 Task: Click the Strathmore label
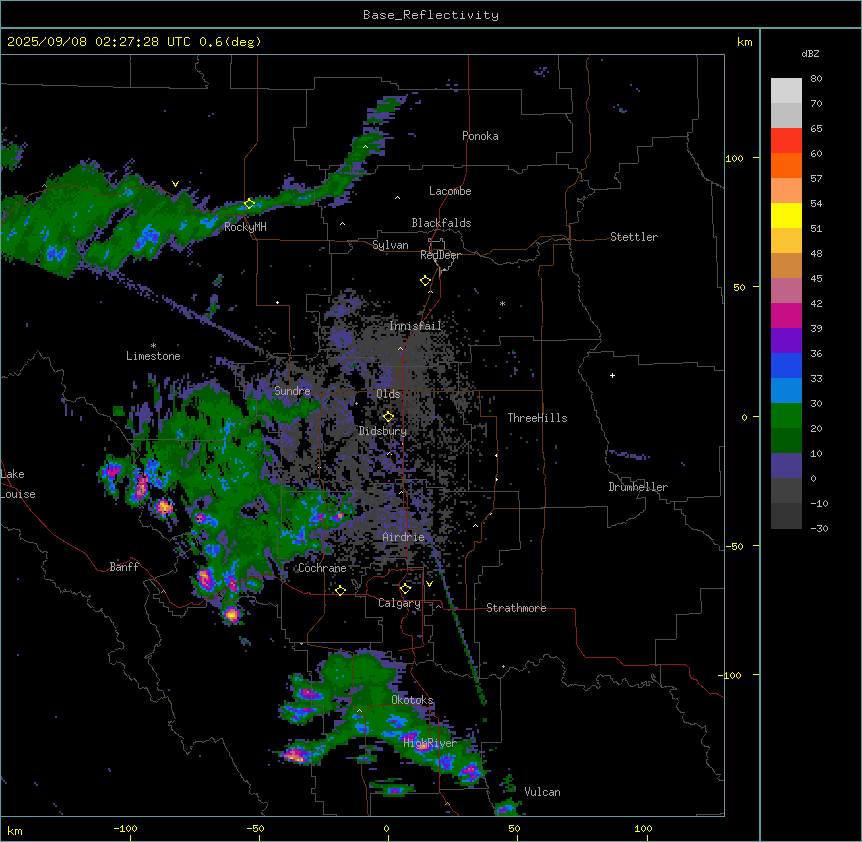point(516,608)
